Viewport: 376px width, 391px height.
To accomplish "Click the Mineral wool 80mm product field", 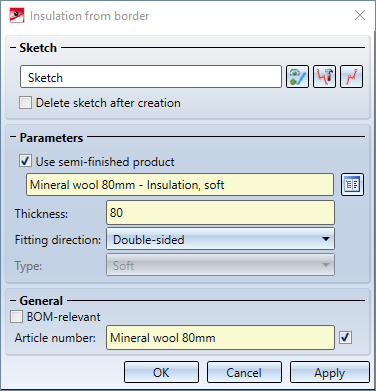I will pos(180,184).
